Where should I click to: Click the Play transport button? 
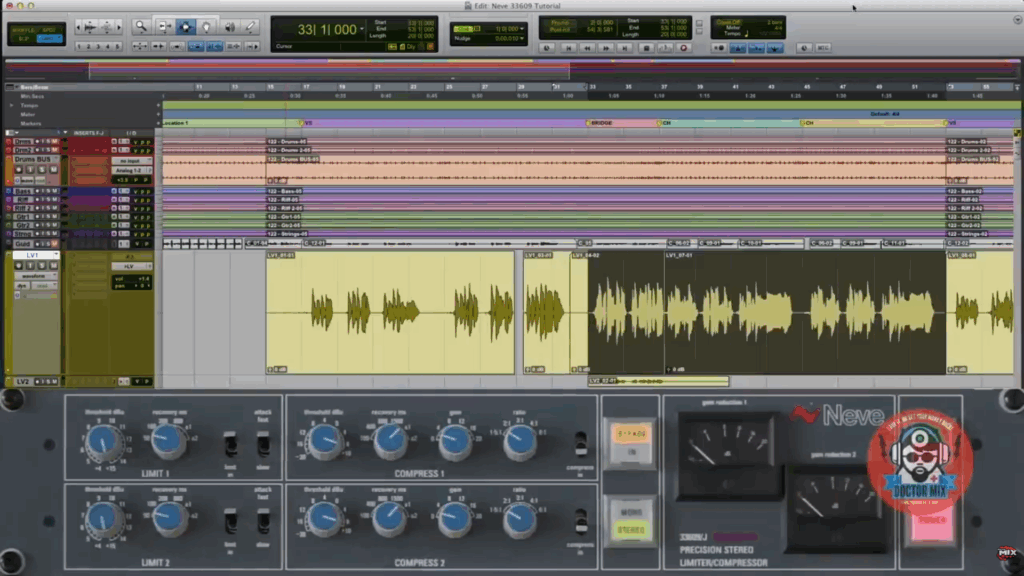point(665,48)
